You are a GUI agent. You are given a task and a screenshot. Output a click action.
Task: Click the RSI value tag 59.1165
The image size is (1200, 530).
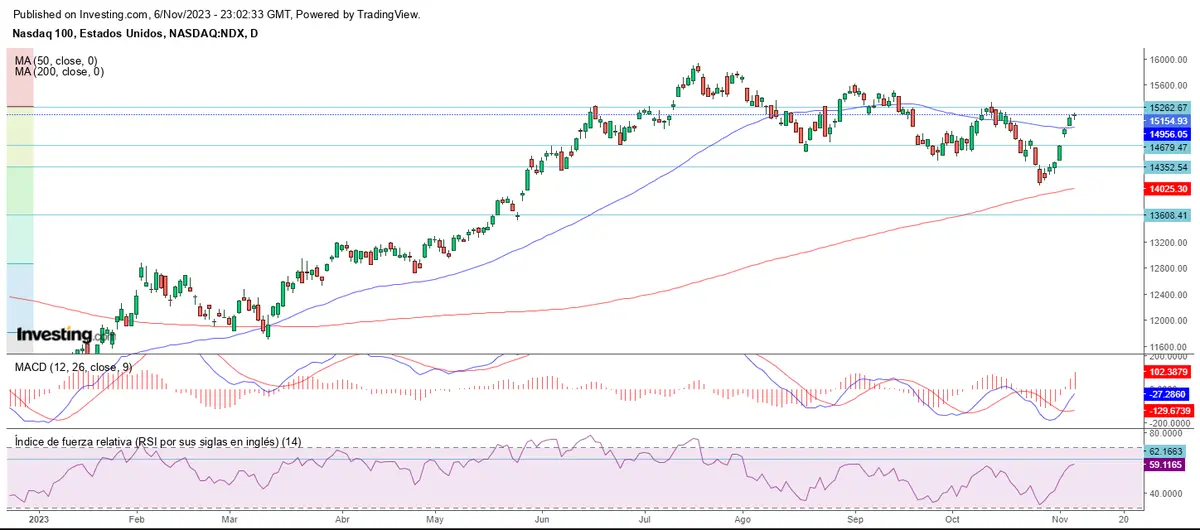[1168, 465]
